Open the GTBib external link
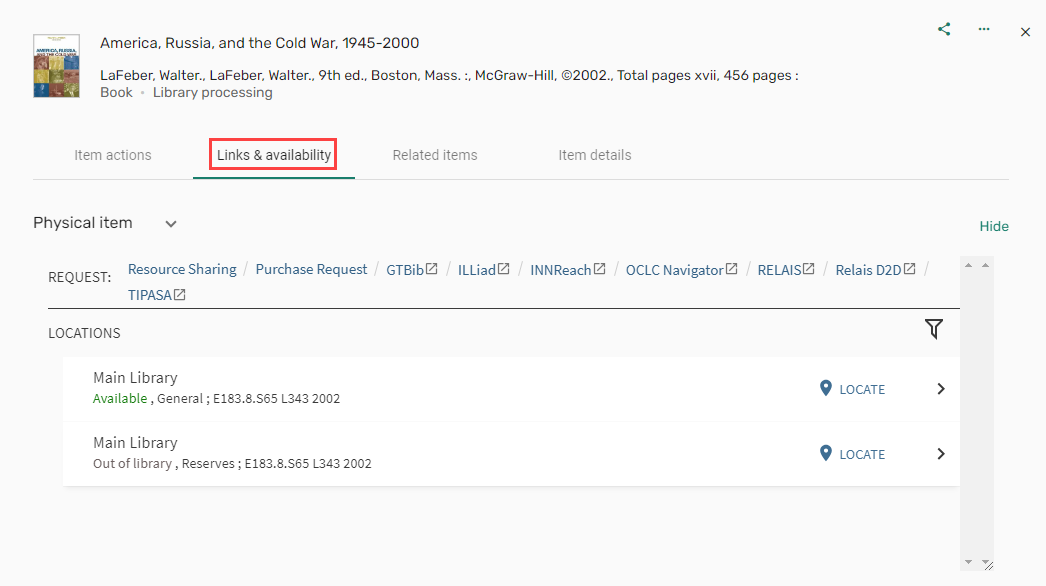The width and height of the screenshot is (1046, 586). (412, 270)
